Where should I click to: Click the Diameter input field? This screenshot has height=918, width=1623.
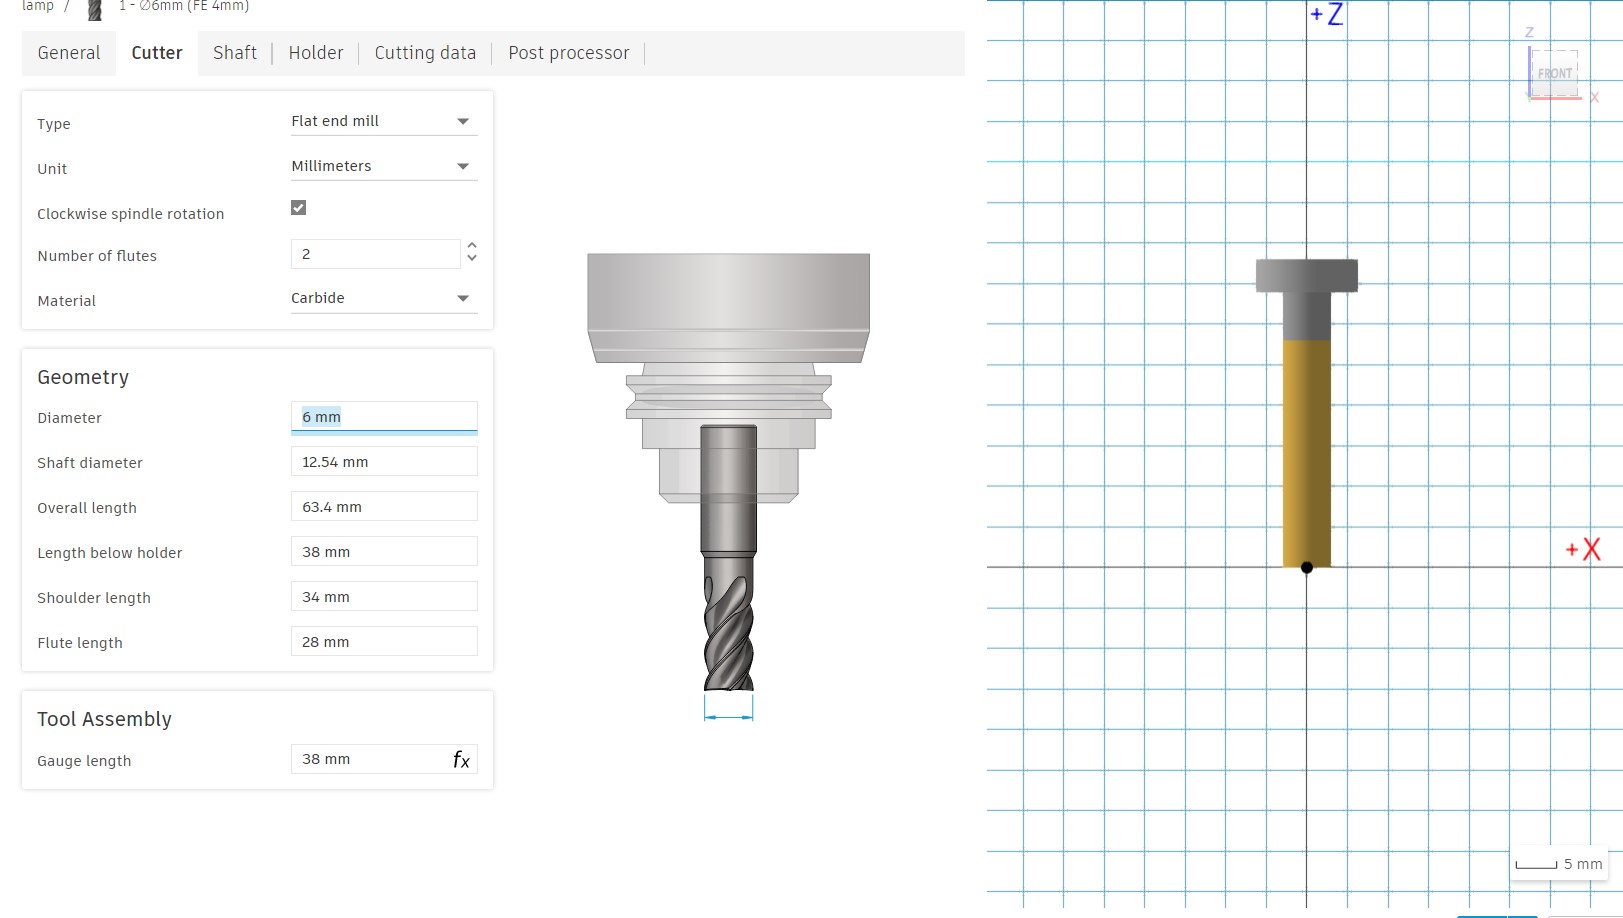point(384,417)
